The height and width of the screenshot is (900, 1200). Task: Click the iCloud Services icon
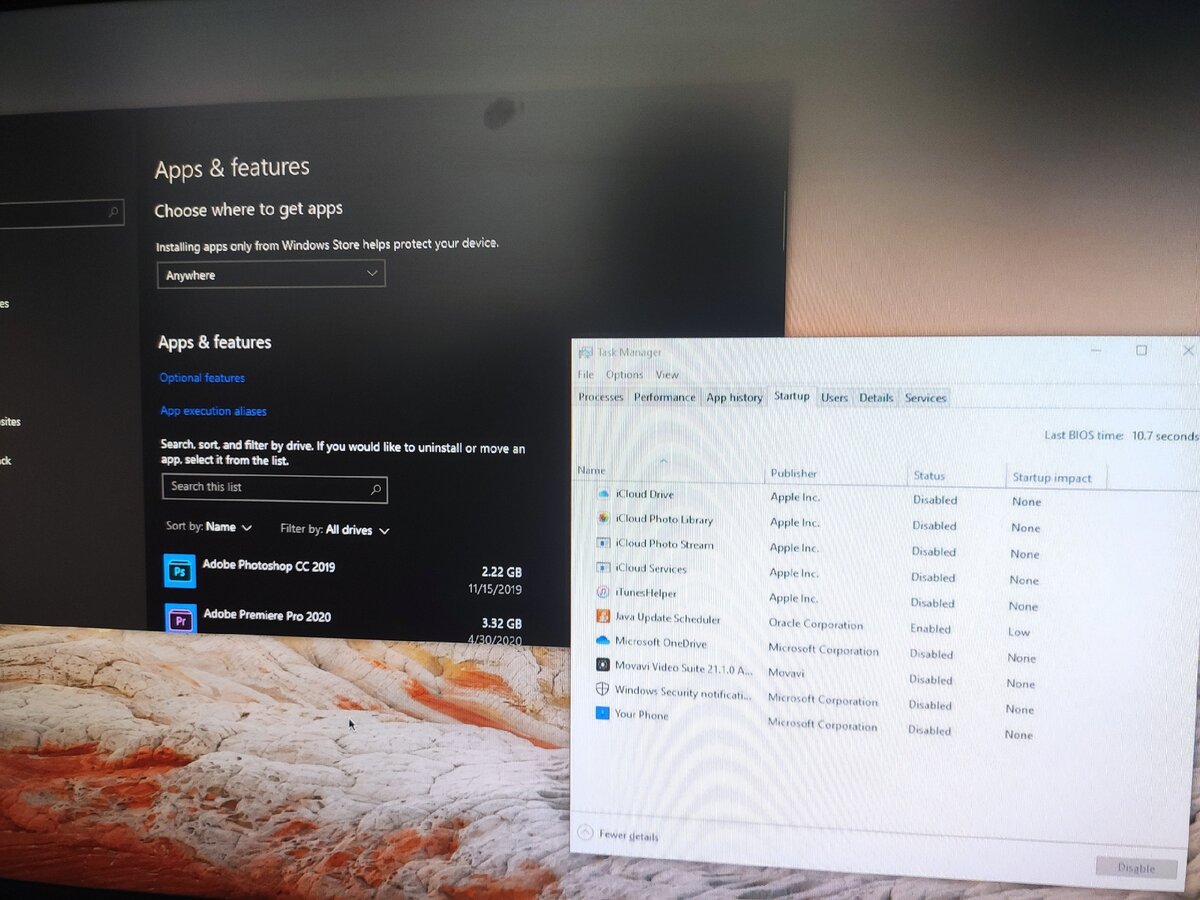(603, 567)
